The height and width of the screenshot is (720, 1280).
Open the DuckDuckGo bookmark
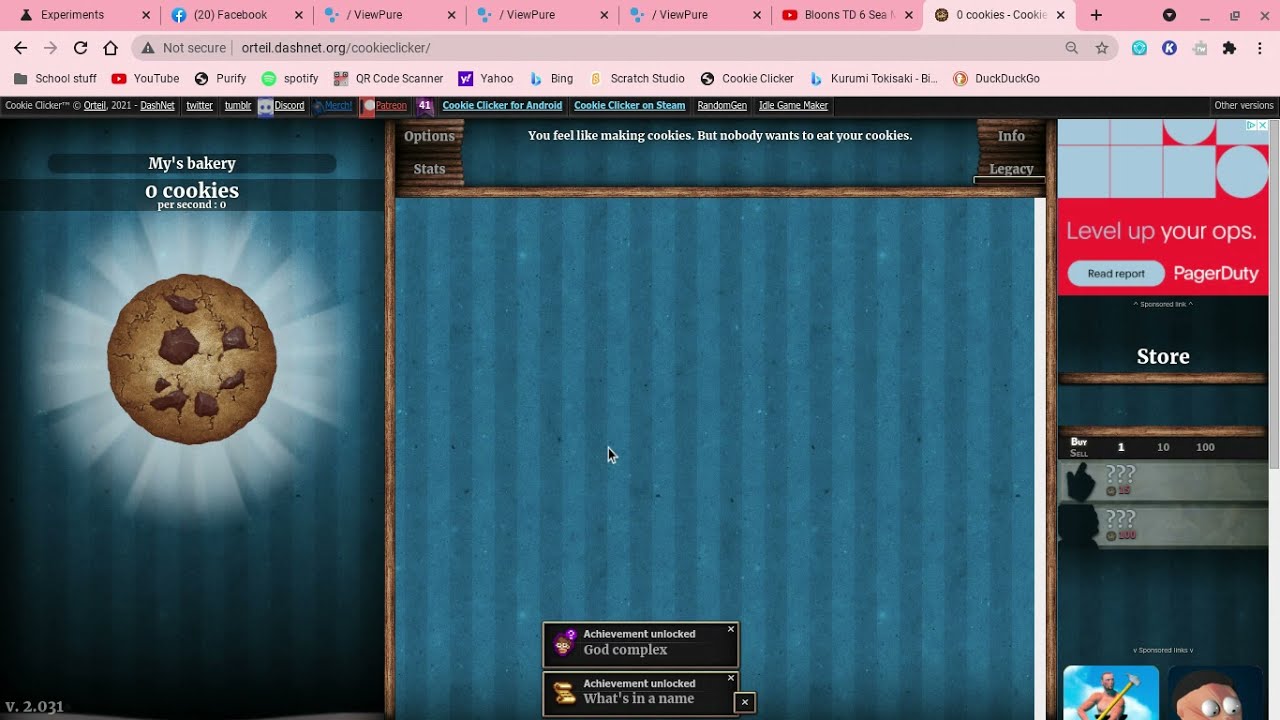click(x=996, y=78)
